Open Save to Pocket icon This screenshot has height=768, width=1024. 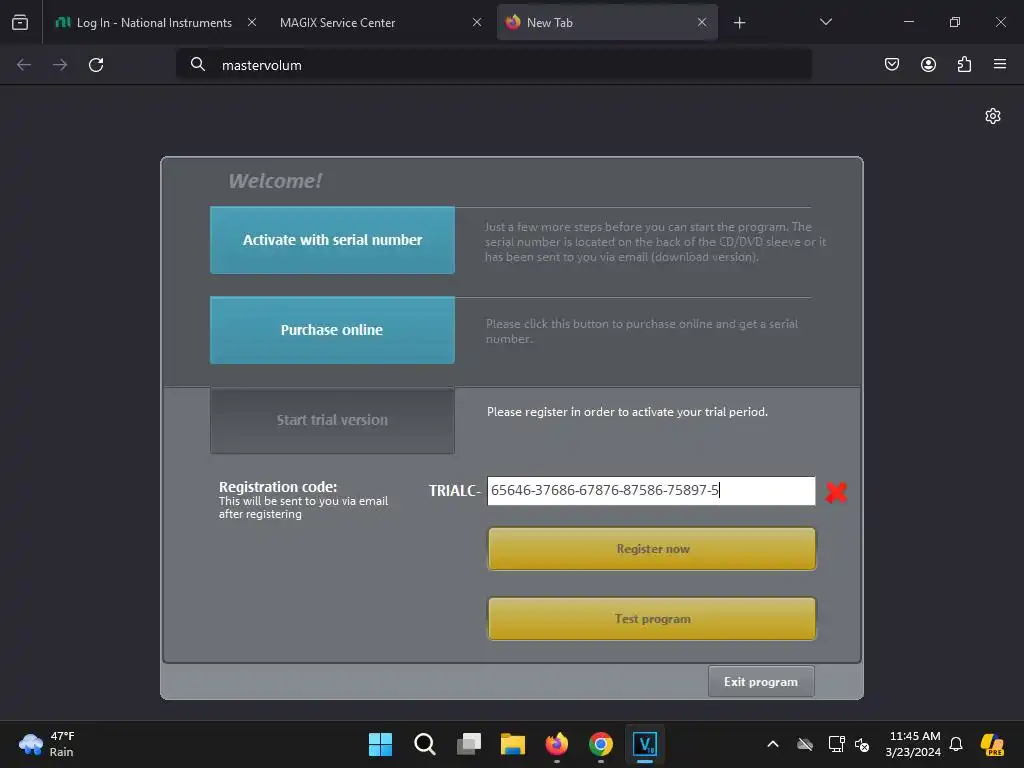point(892,64)
